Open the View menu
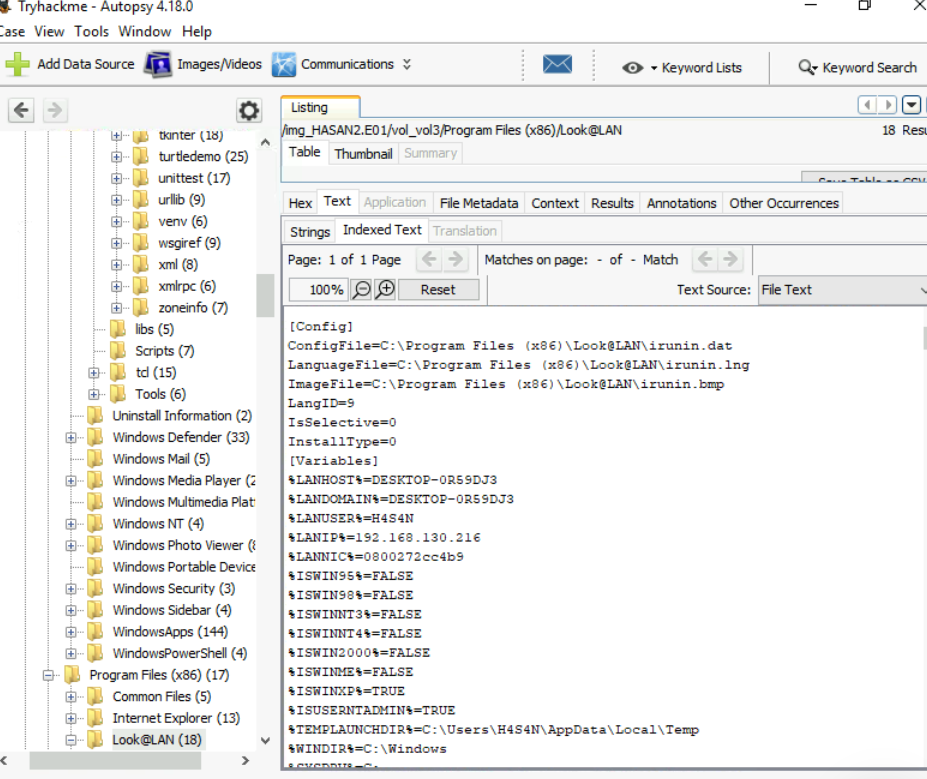Viewport: 927px width, 779px height. click(x=49, y=31)
